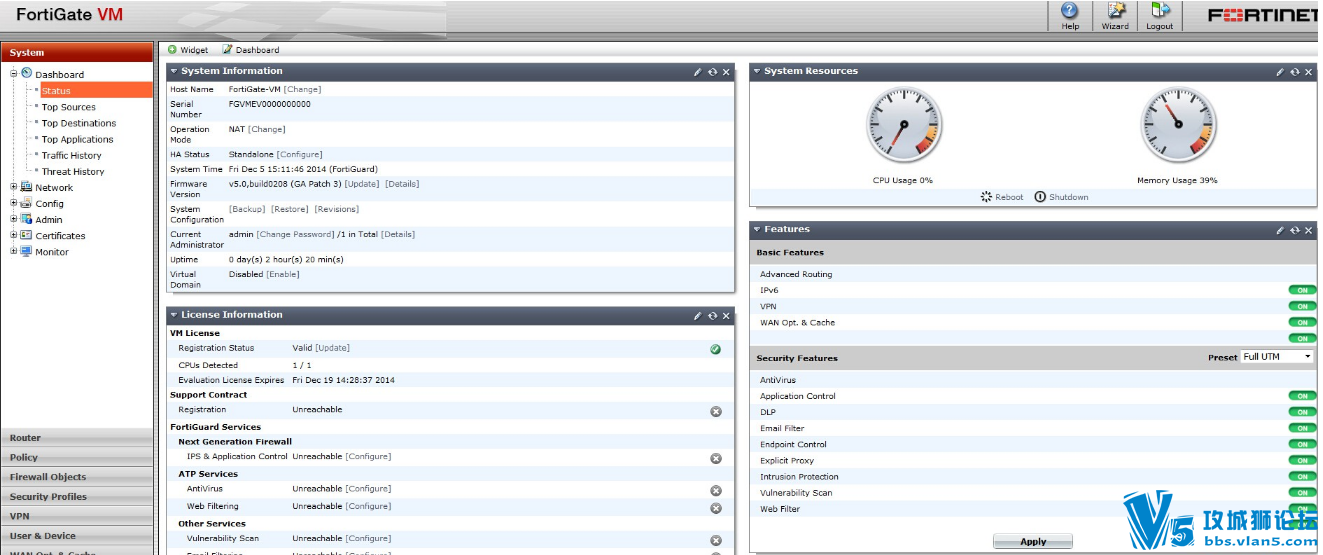Click the Apply button in Features
This screenshot has width=1323, height=555.
(1033, 541)
